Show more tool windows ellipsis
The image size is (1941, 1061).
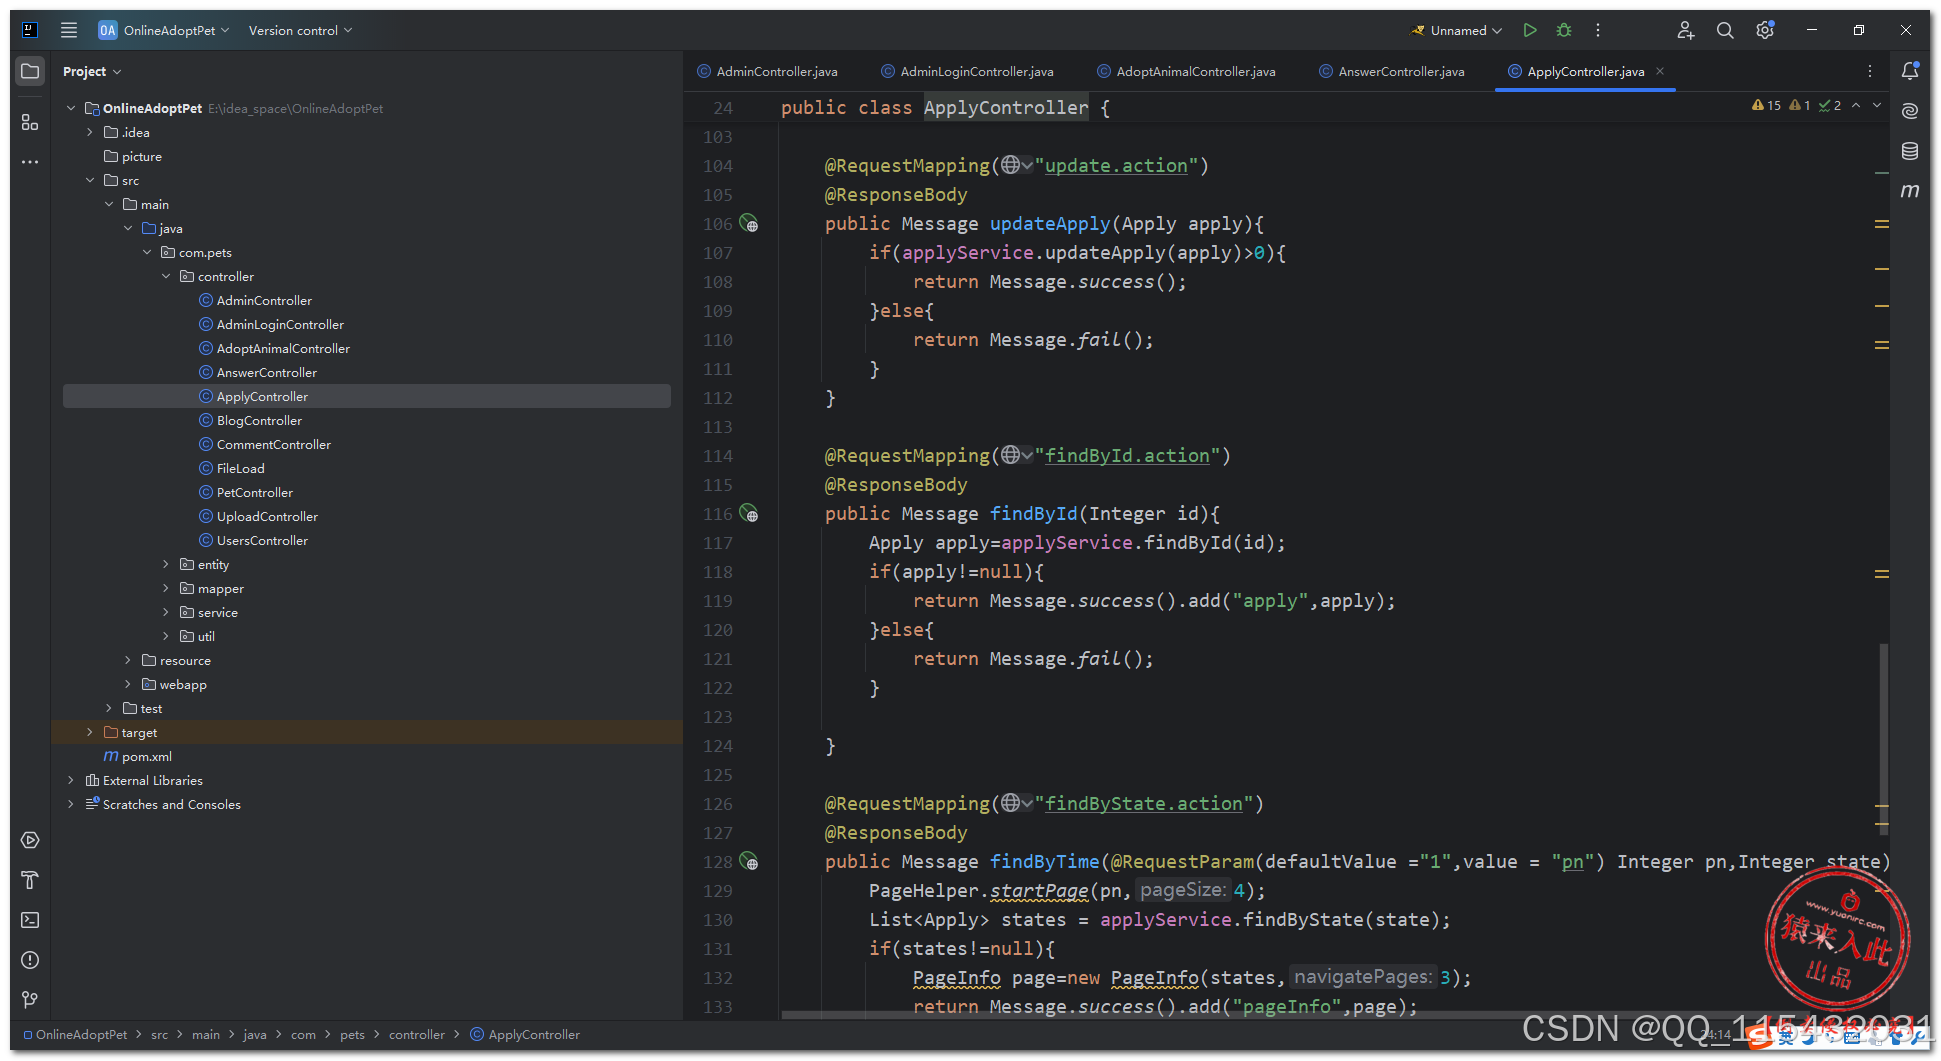click(30, 161)
